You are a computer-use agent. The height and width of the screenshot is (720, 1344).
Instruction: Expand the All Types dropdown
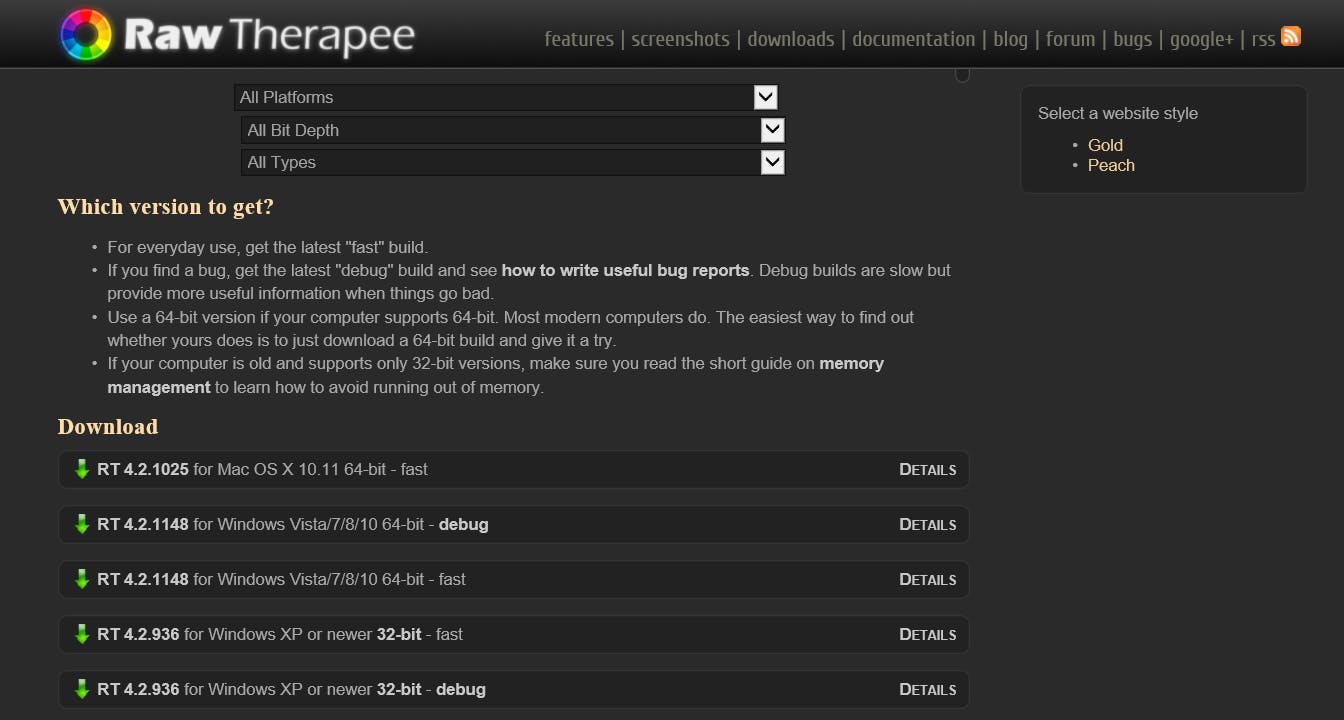(x=771, y=162)
